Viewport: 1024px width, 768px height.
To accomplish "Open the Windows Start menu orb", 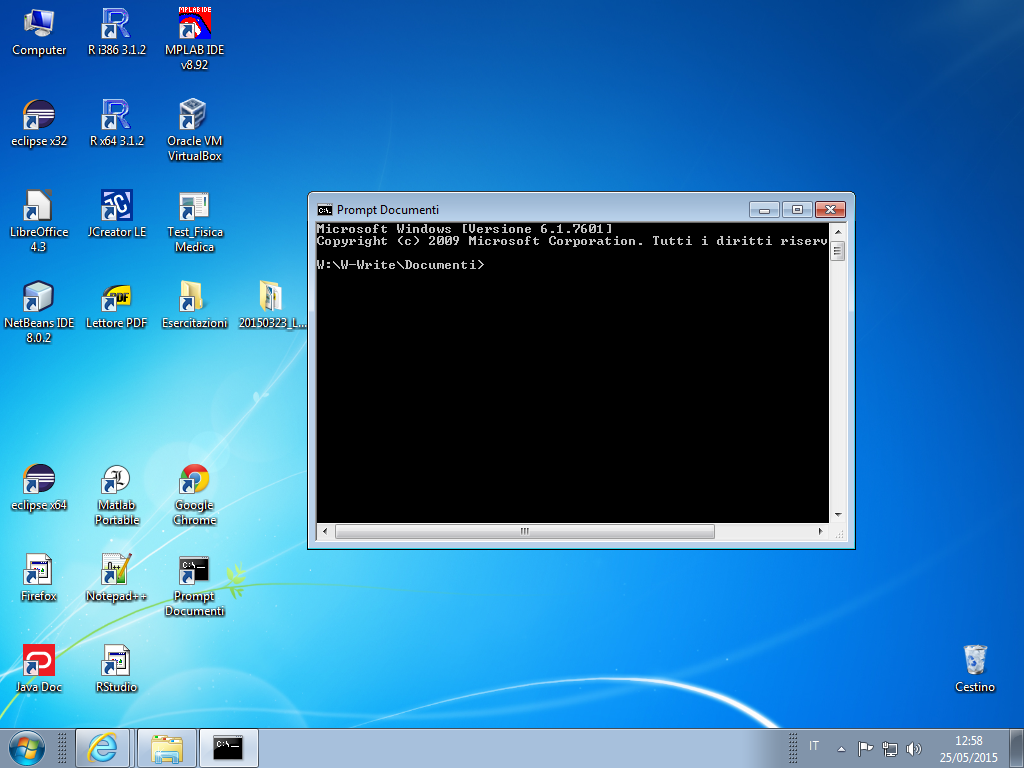I will [27, 748].
